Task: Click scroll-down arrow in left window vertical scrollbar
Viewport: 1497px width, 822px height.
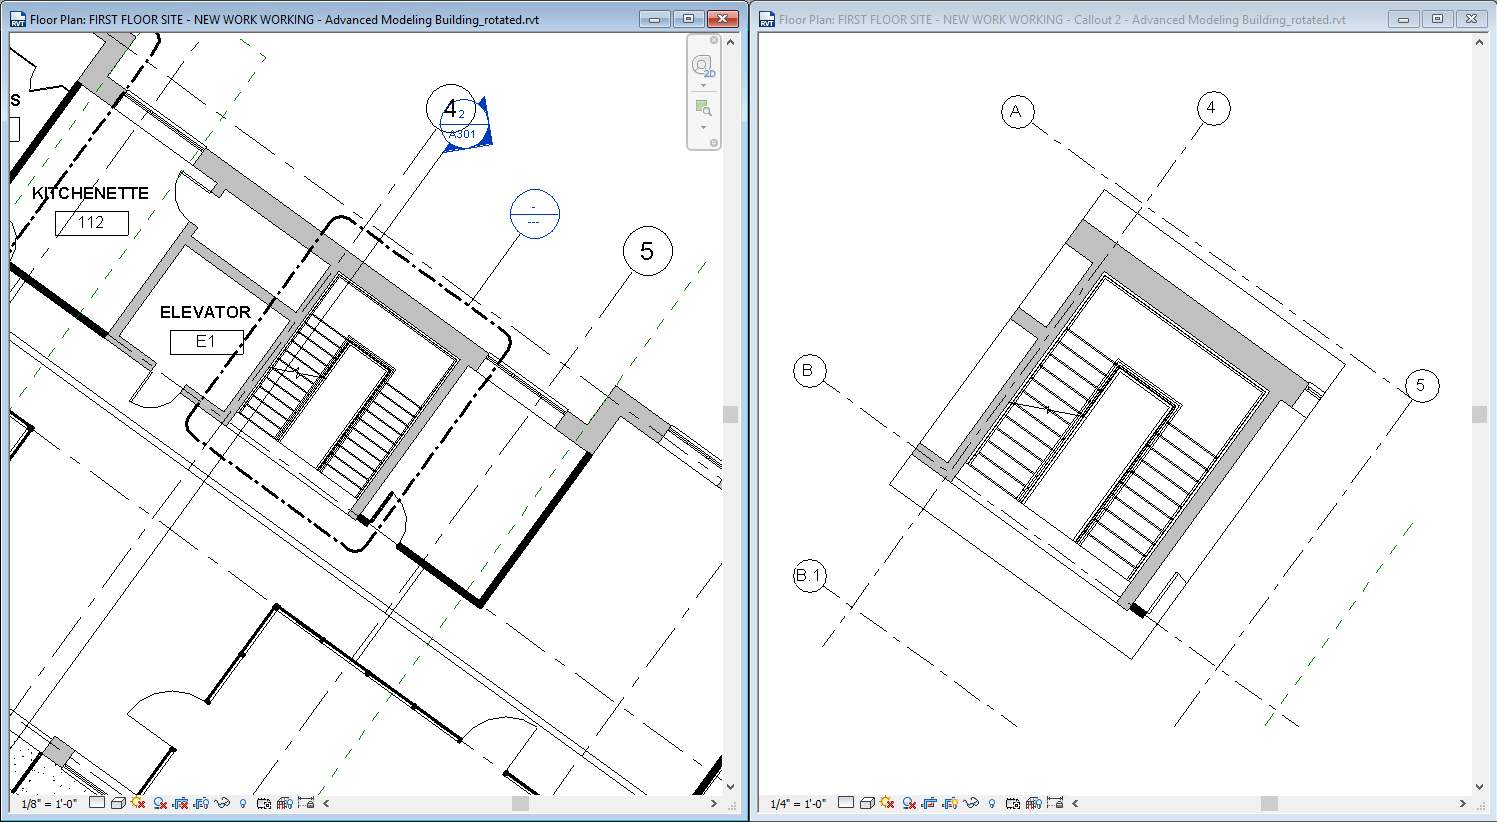Action: (730, 787)
